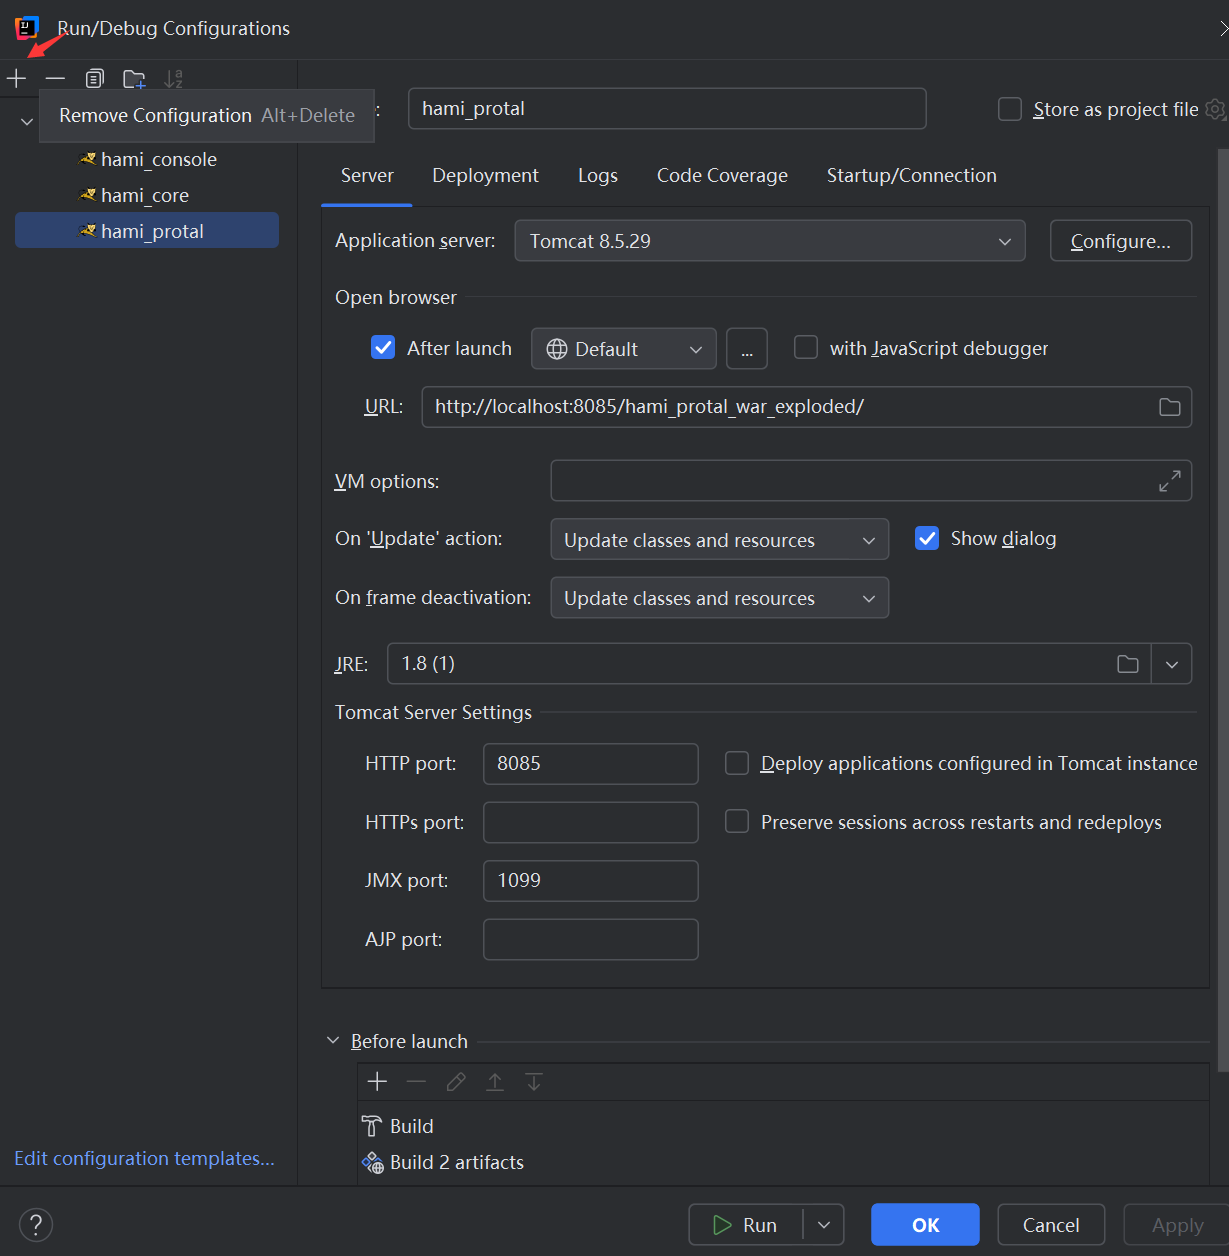Open the On 'Update' action dropdown
This screenshot has width=1229, height=1256.
tap(720, 540)
